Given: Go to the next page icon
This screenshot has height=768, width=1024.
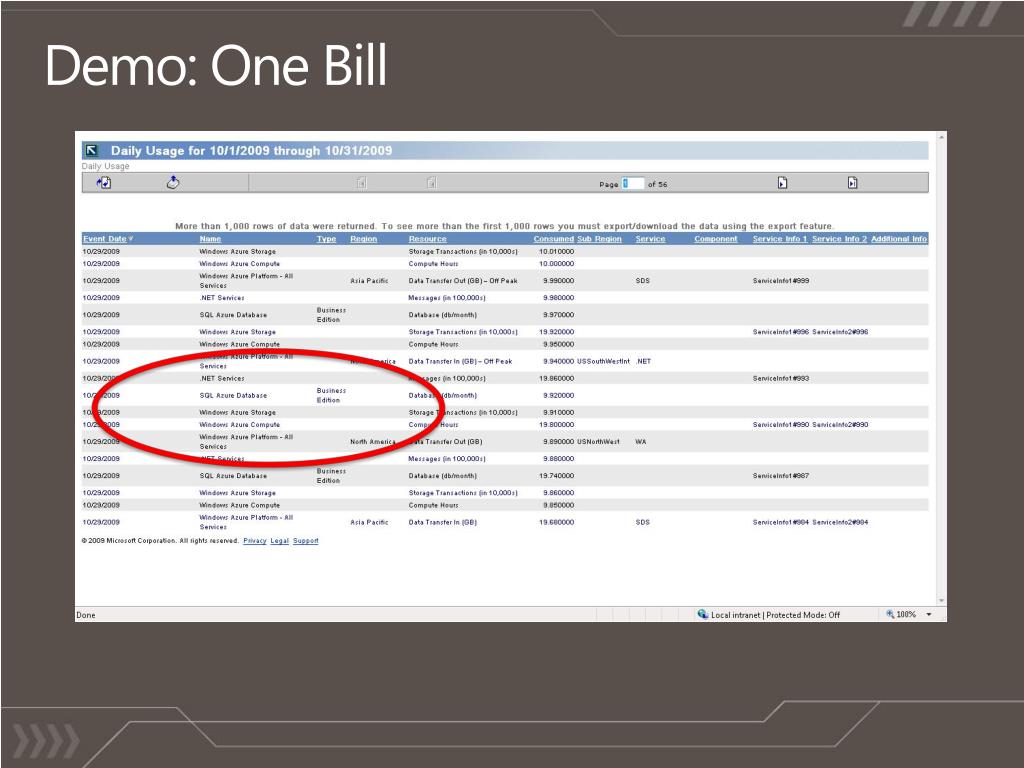Looking at the screenshot, I should (782, 183).
